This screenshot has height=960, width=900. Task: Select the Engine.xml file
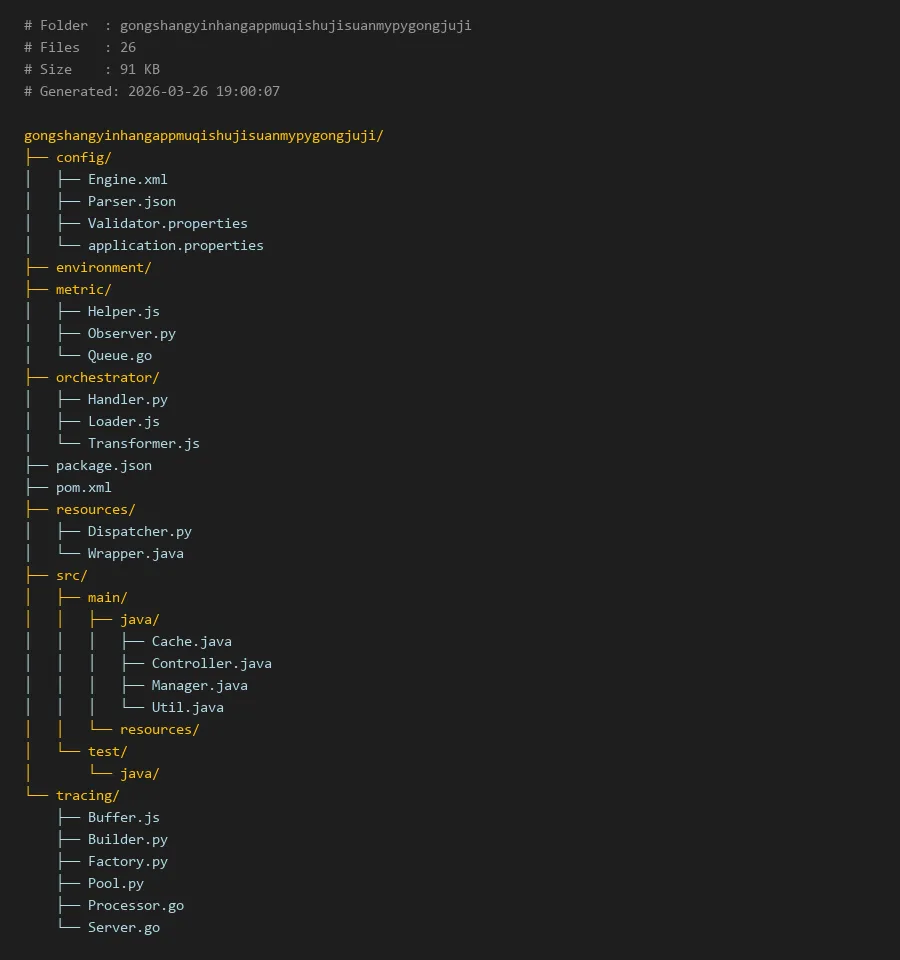coord(127,179)
